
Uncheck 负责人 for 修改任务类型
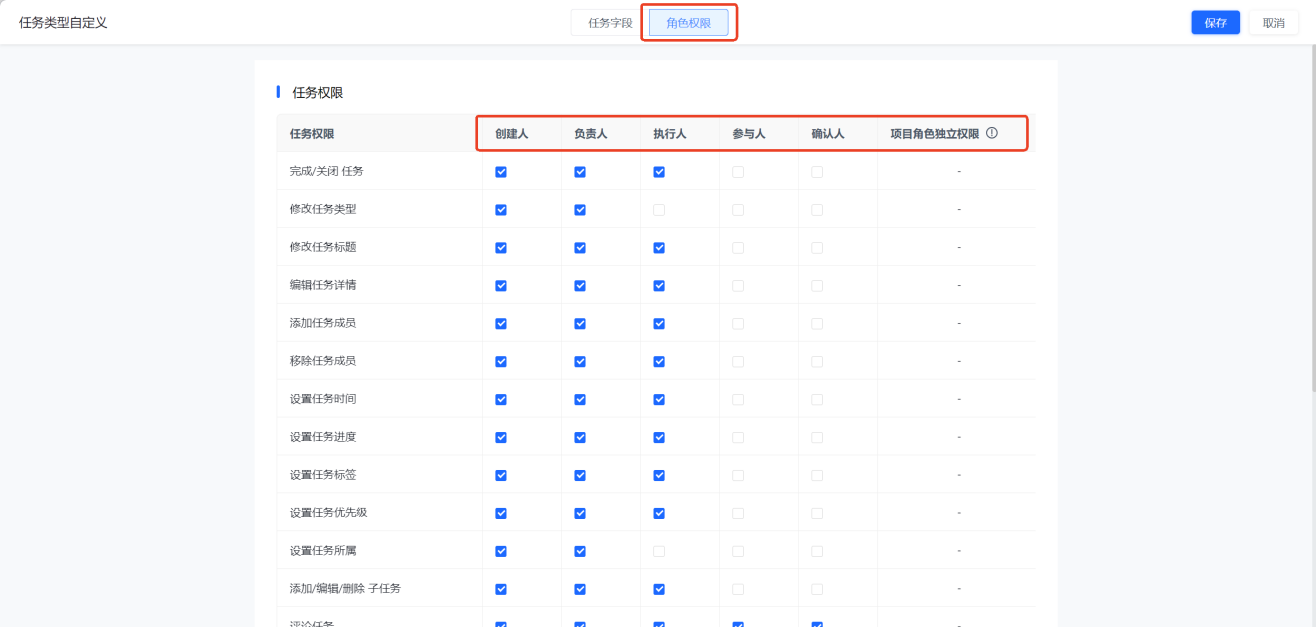pos(580,210)
